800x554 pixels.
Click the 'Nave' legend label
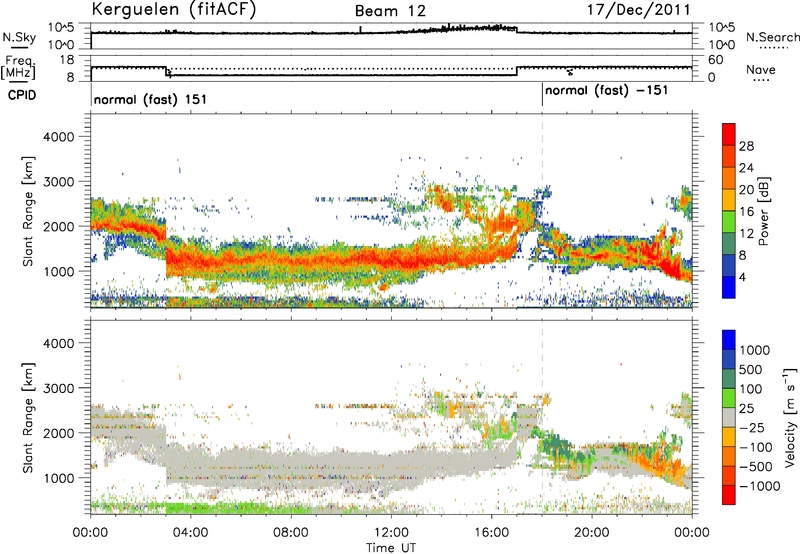(x=761, y=70)
